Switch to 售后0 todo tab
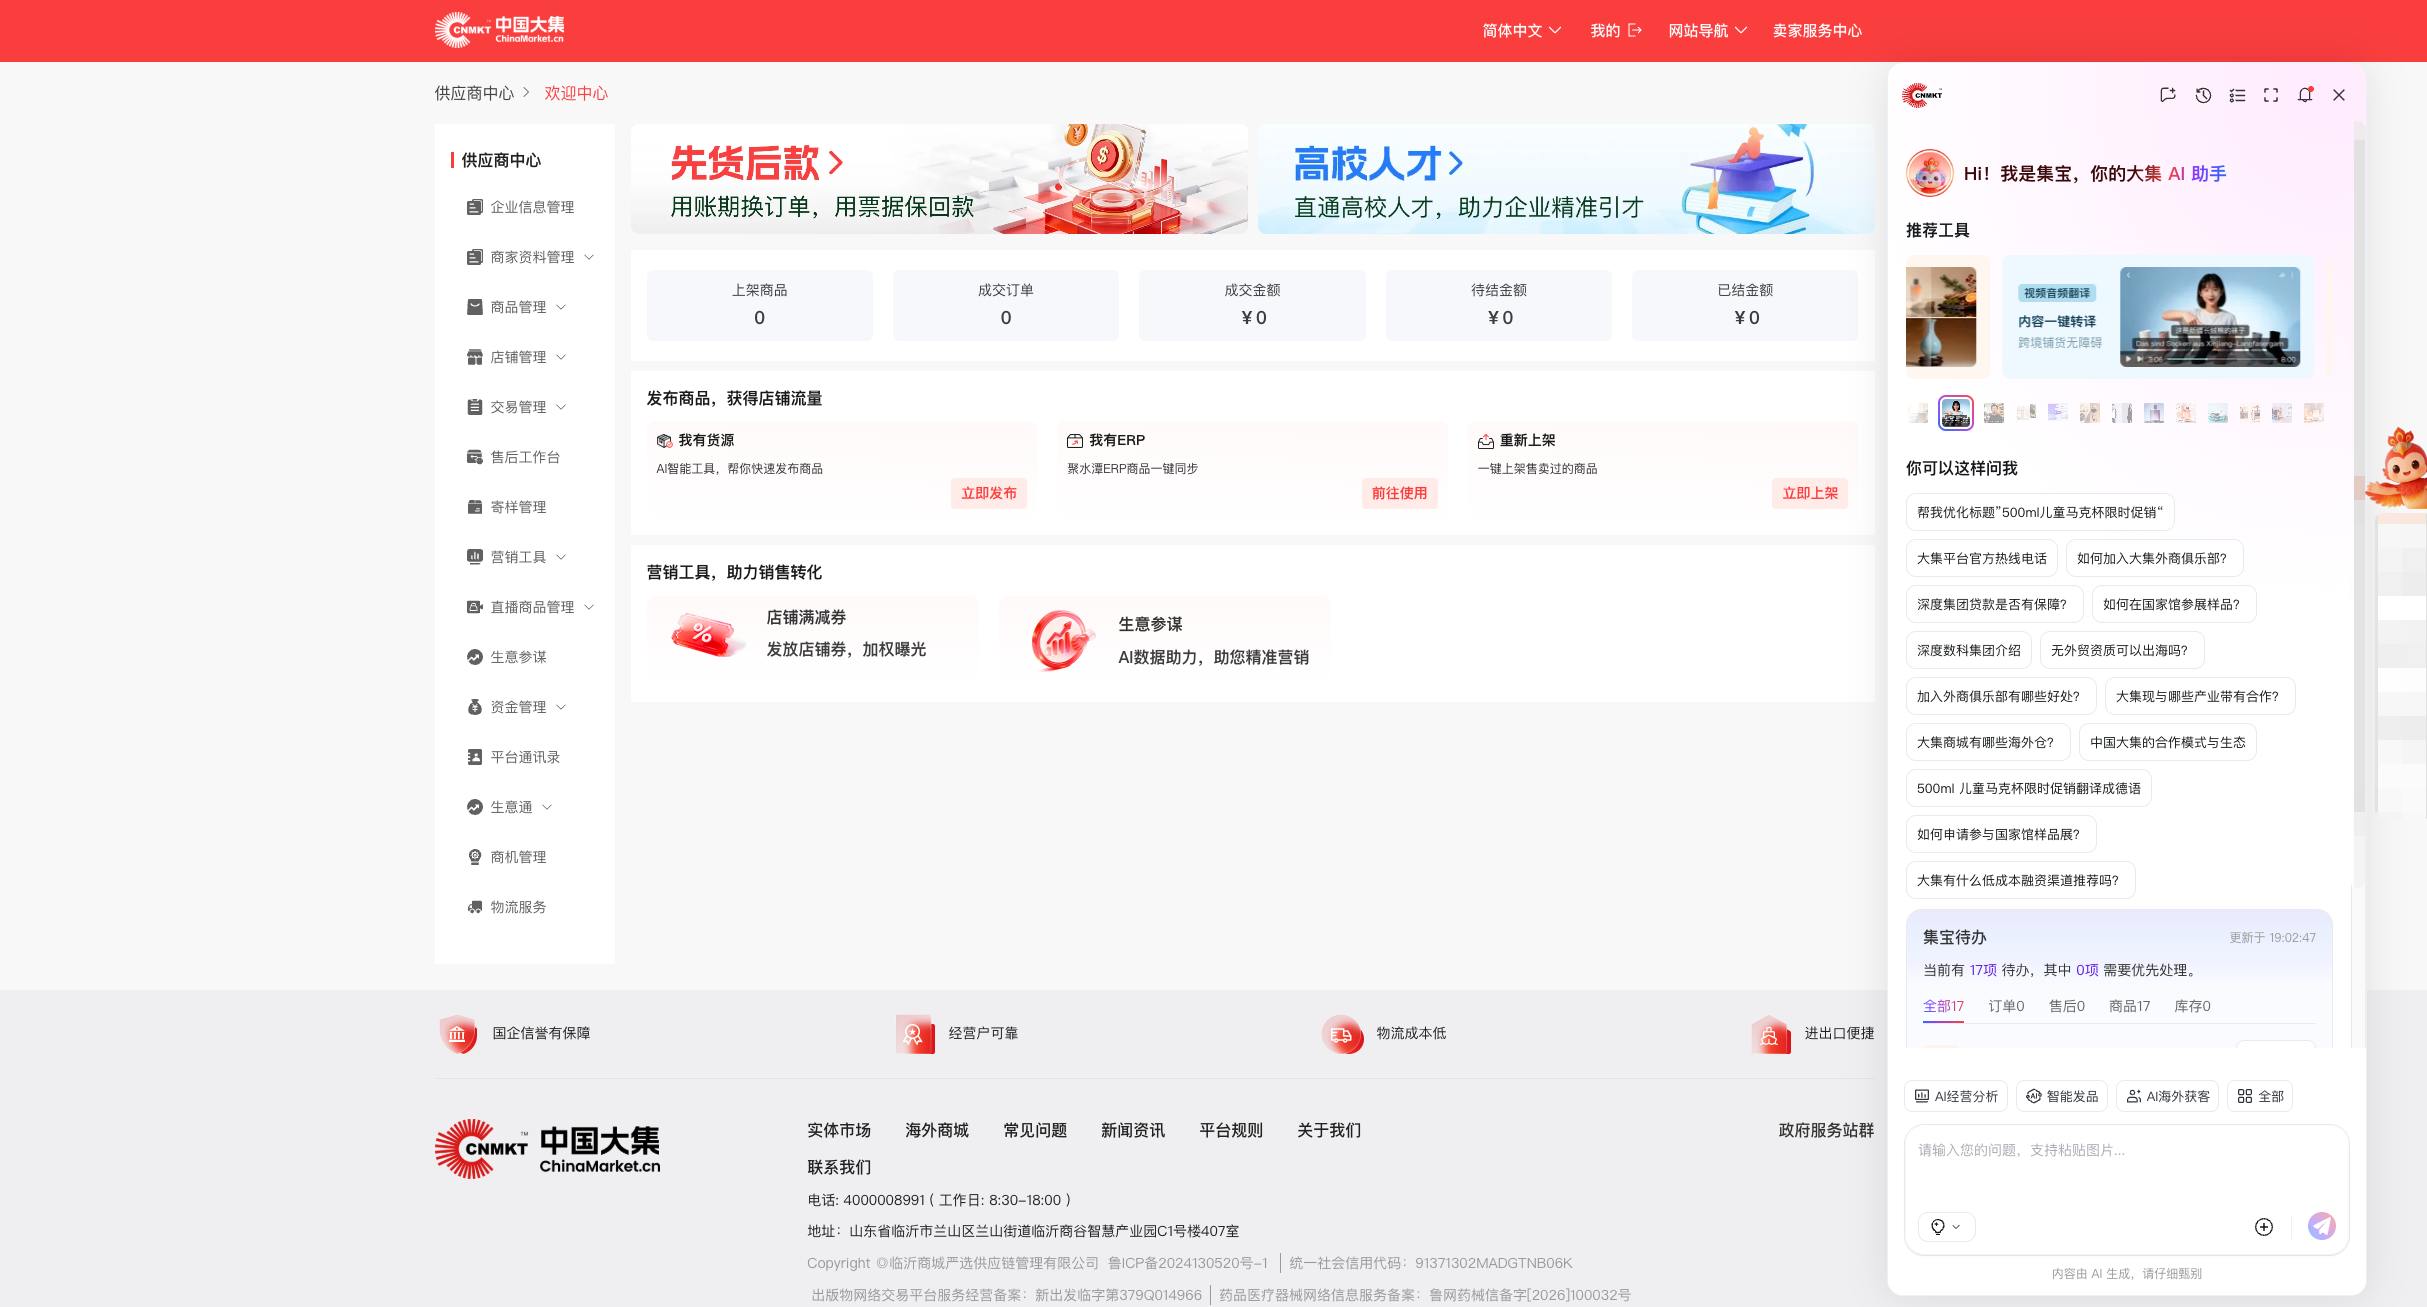The image size is (2427, 1307). (x=2066, y=1006)
